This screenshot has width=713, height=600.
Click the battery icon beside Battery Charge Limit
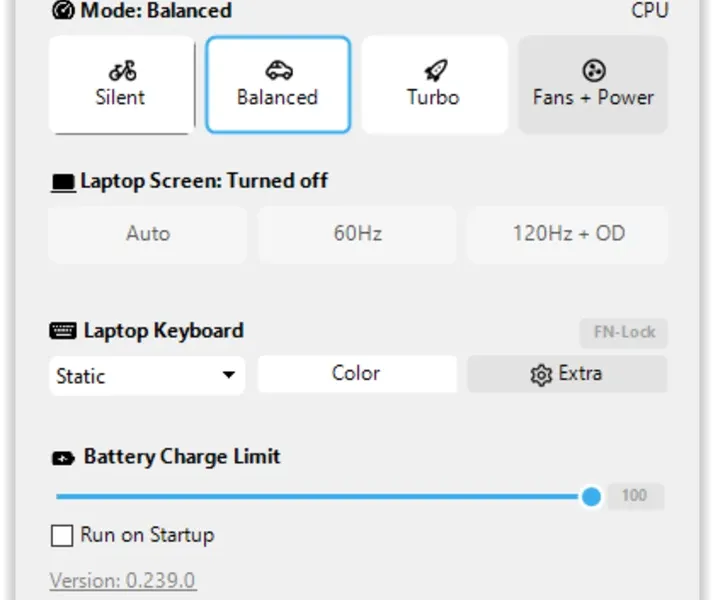point(63,458)
